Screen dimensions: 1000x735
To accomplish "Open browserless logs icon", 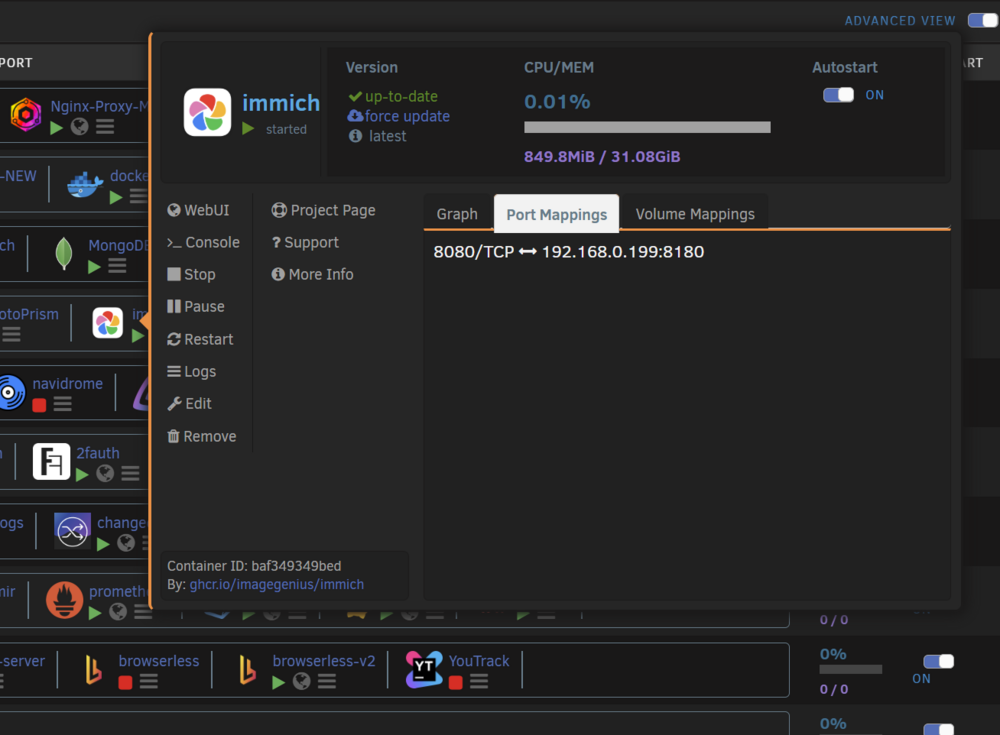I will pyautogui.click(x=149, y=682).
